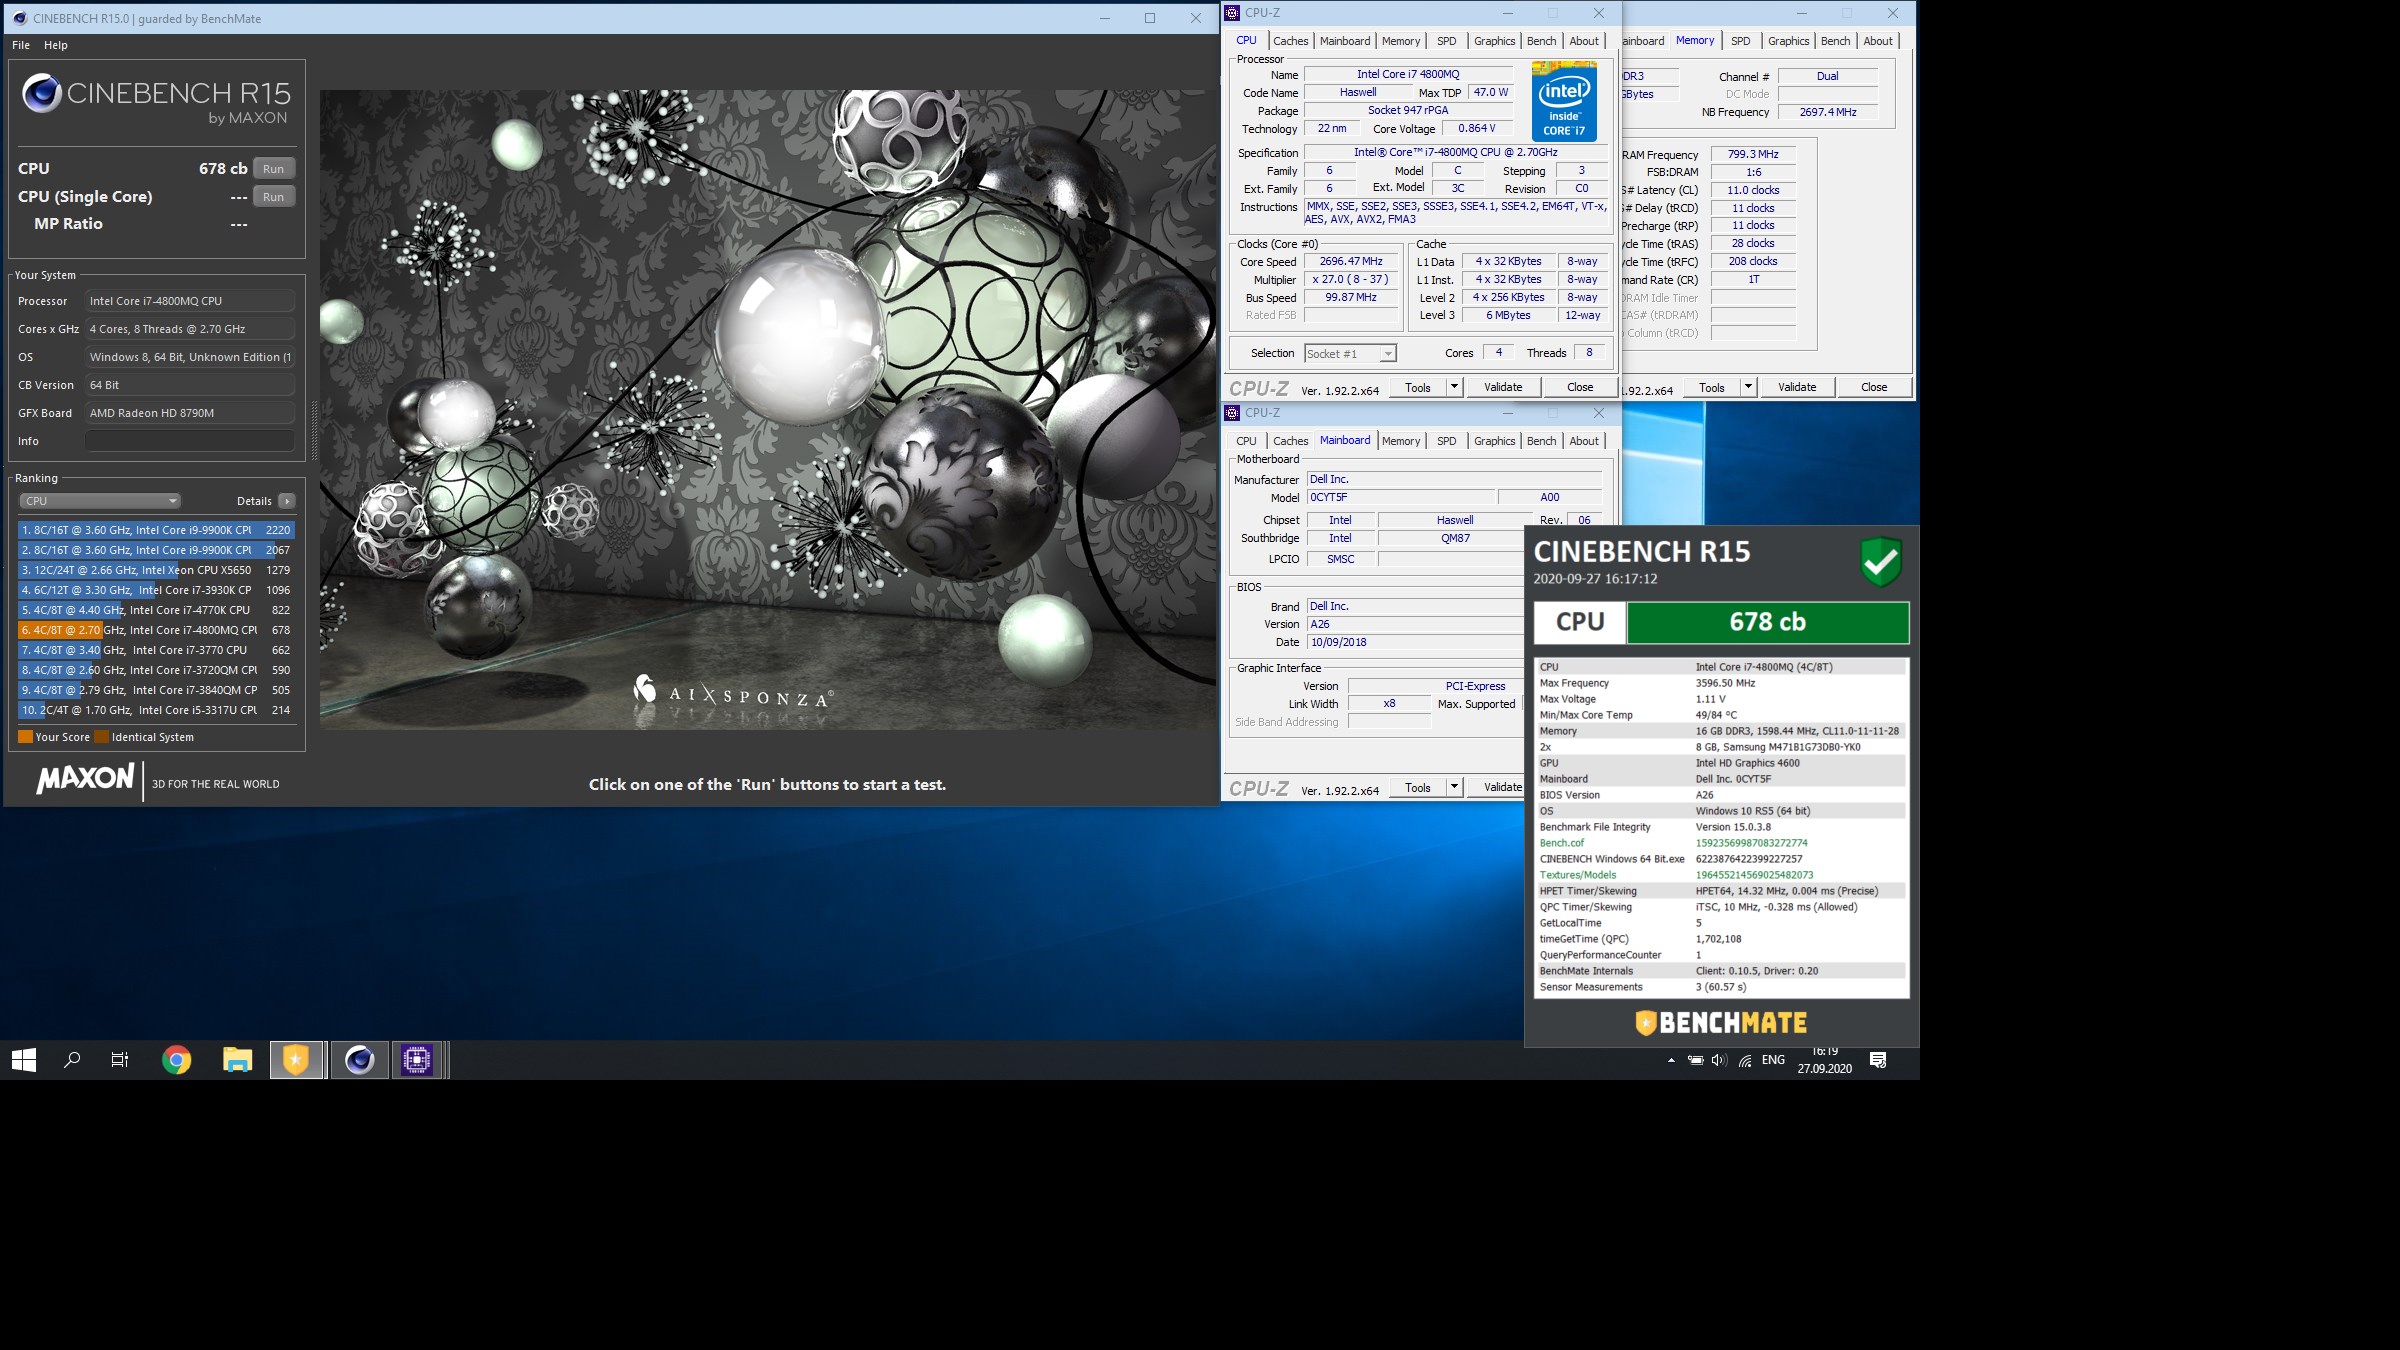
Task: Select Memory tab in mainboard CPU-Z window
Action: [x=1400, y=441]
